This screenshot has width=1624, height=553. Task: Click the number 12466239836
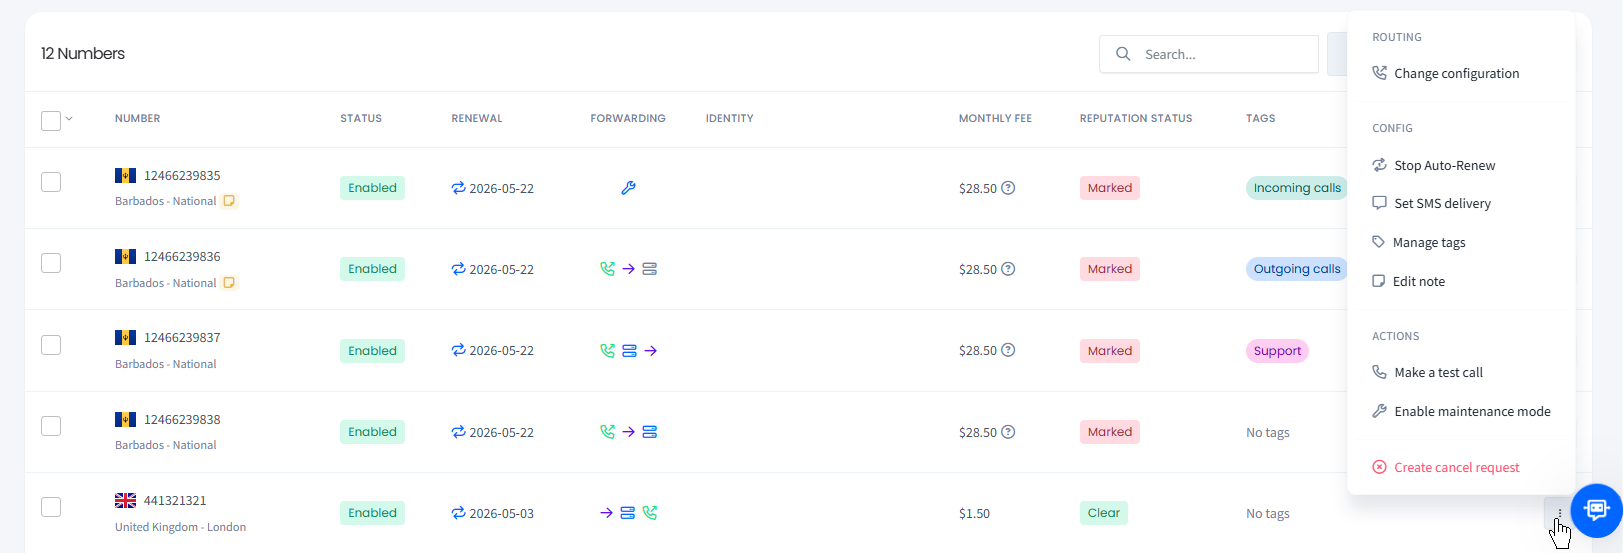182,257
